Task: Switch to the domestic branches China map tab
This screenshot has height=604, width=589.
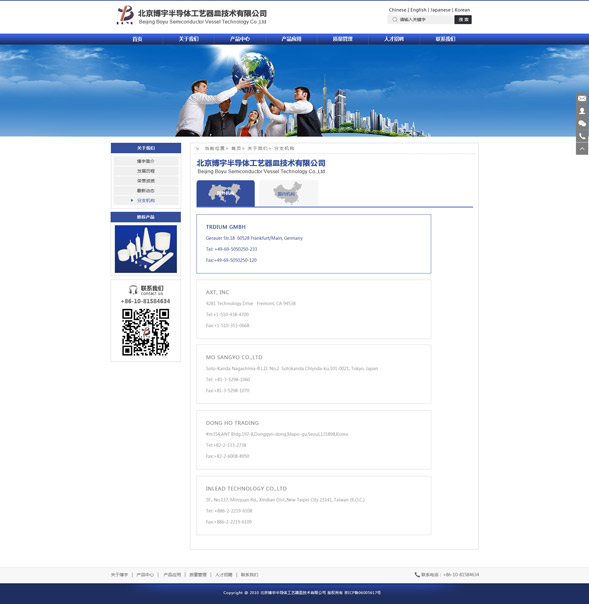Action: pyautogui.click(x=289, y=193)
